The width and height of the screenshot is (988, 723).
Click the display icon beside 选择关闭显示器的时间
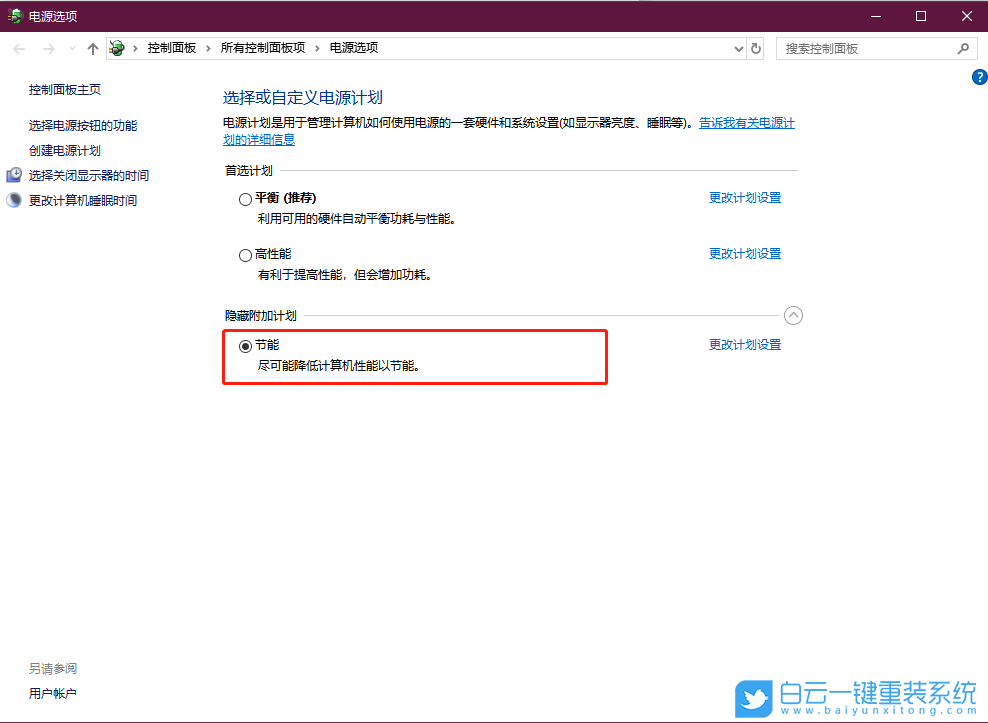[x=13, y=174]
